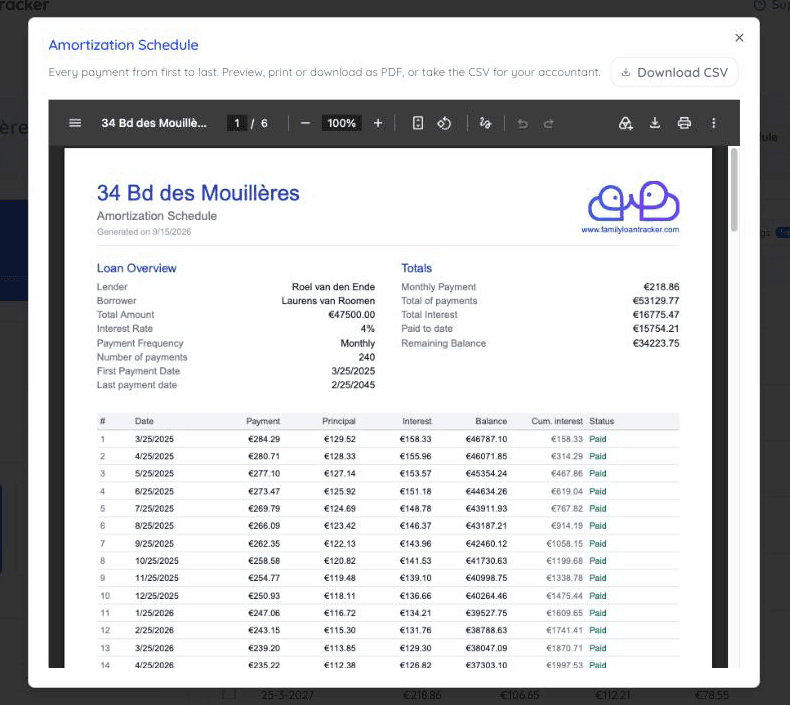This screenshot has height=705, width=790.
Task: Click the 'Cum. interest' column header
Action: coord(557,421)
